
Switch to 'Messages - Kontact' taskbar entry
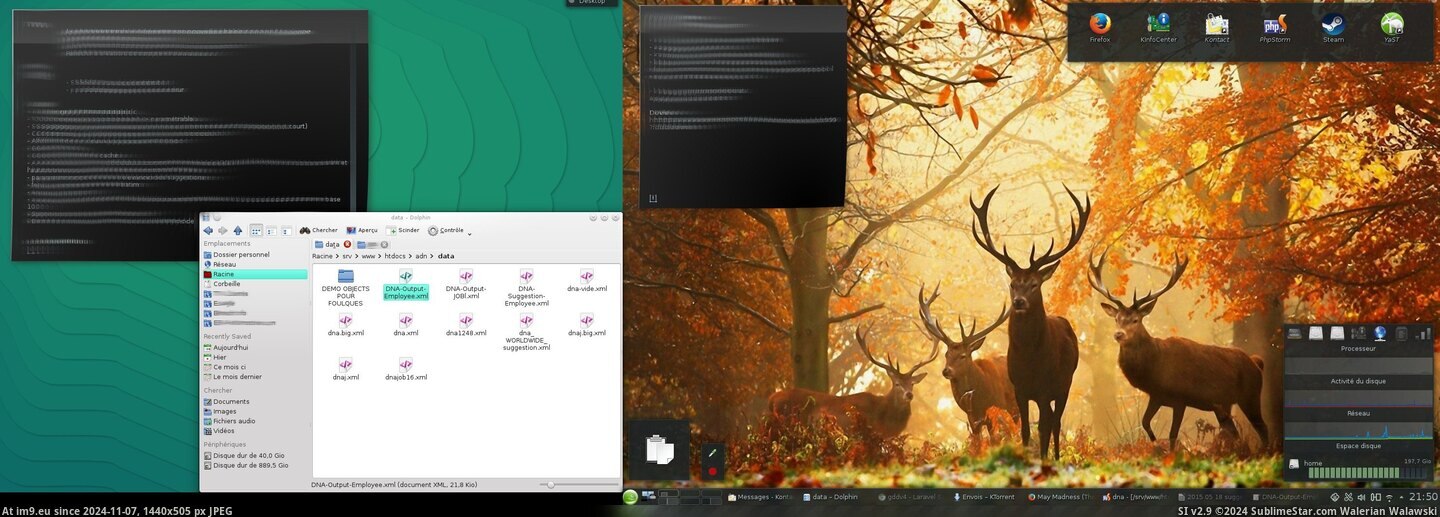760,496
